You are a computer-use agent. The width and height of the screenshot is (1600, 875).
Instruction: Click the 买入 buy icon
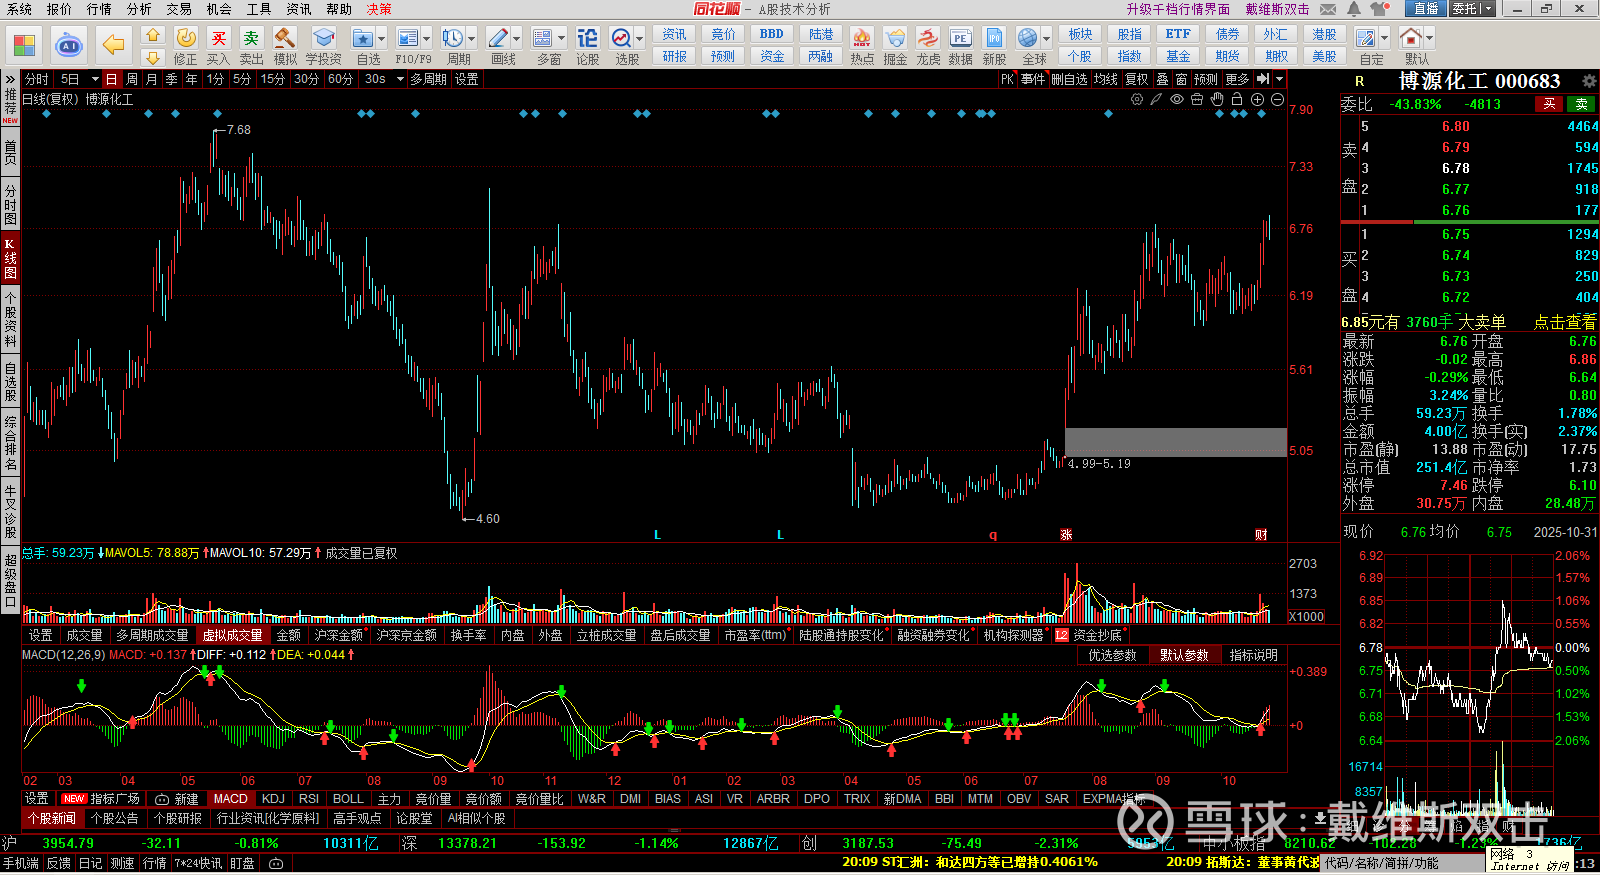point(219,38)
